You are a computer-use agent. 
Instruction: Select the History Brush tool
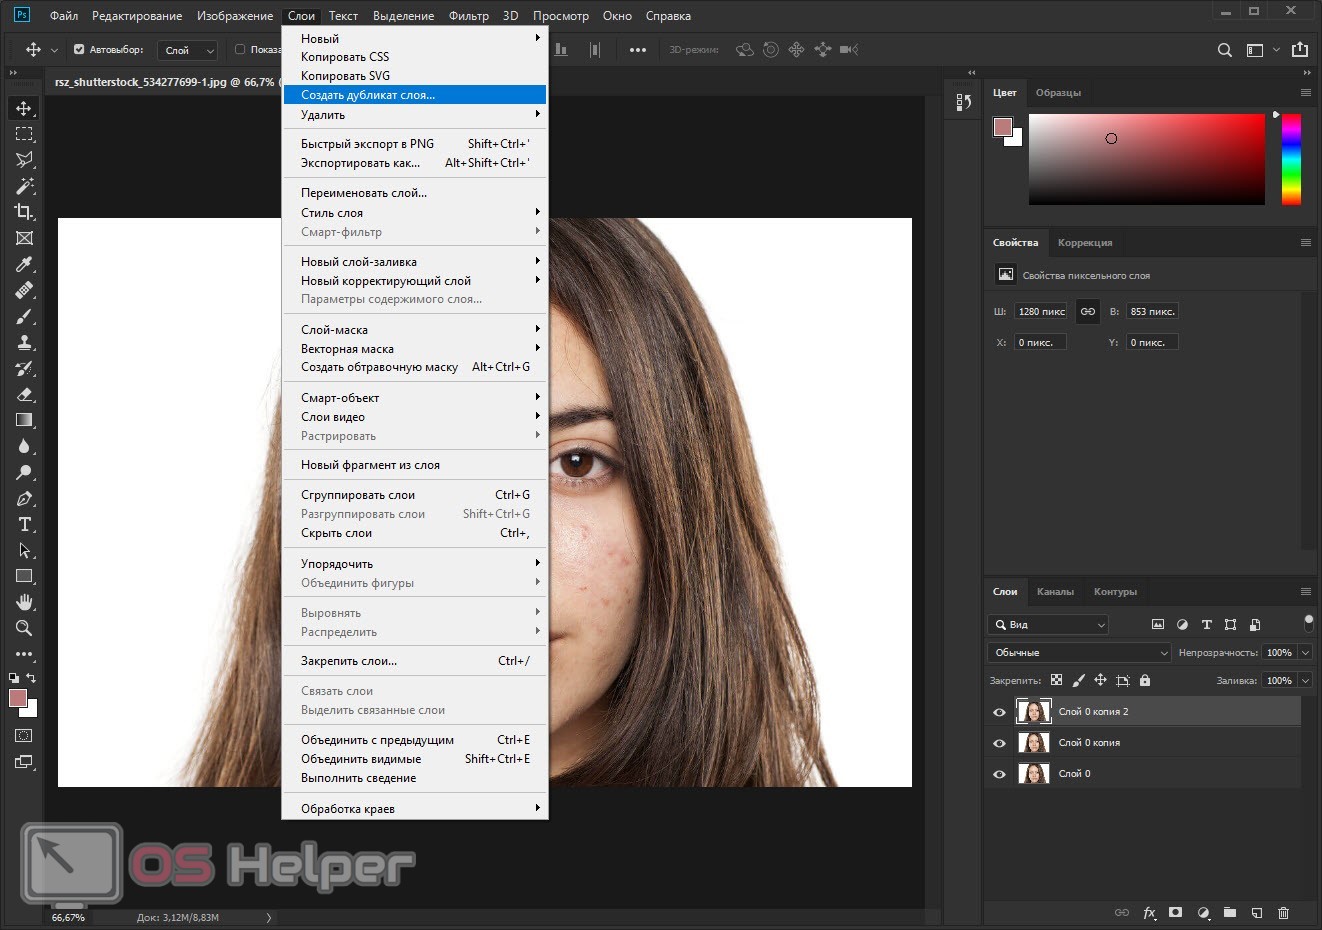pyautogui.click(x=24, y=368)
